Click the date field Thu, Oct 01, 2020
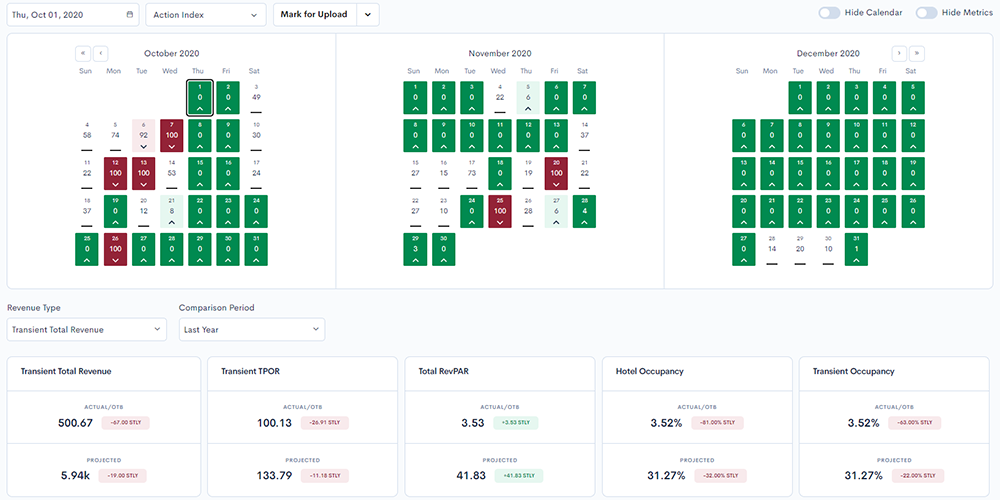The height and width of the screenshot is (500, 1000). coord(73,15)
